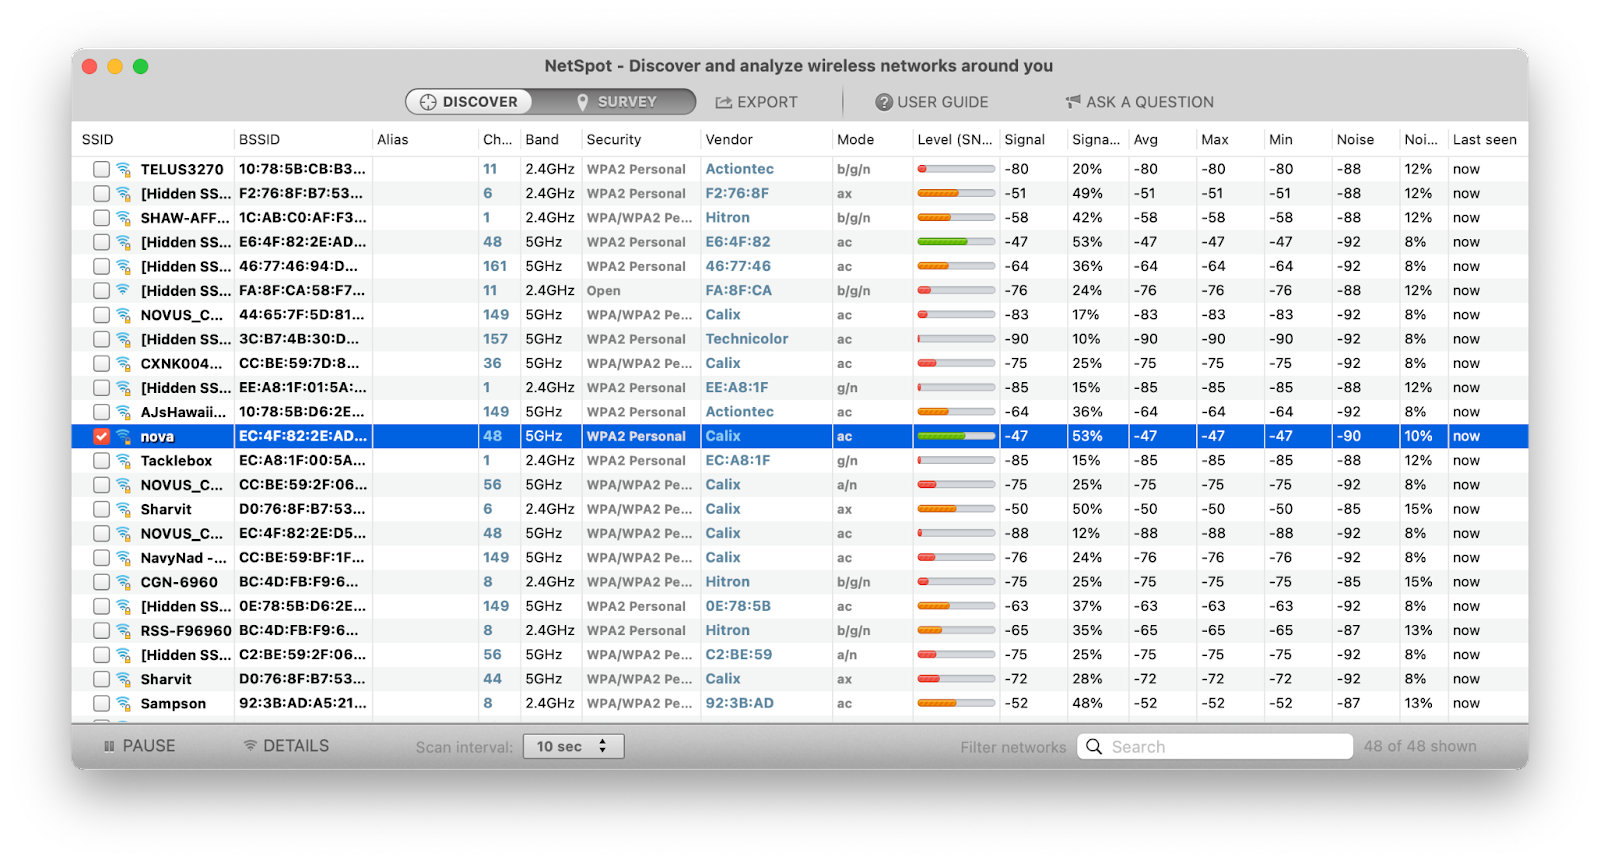Open the User Guide
The width and height of the screenshot is (1600, 864).
point(932,102)
